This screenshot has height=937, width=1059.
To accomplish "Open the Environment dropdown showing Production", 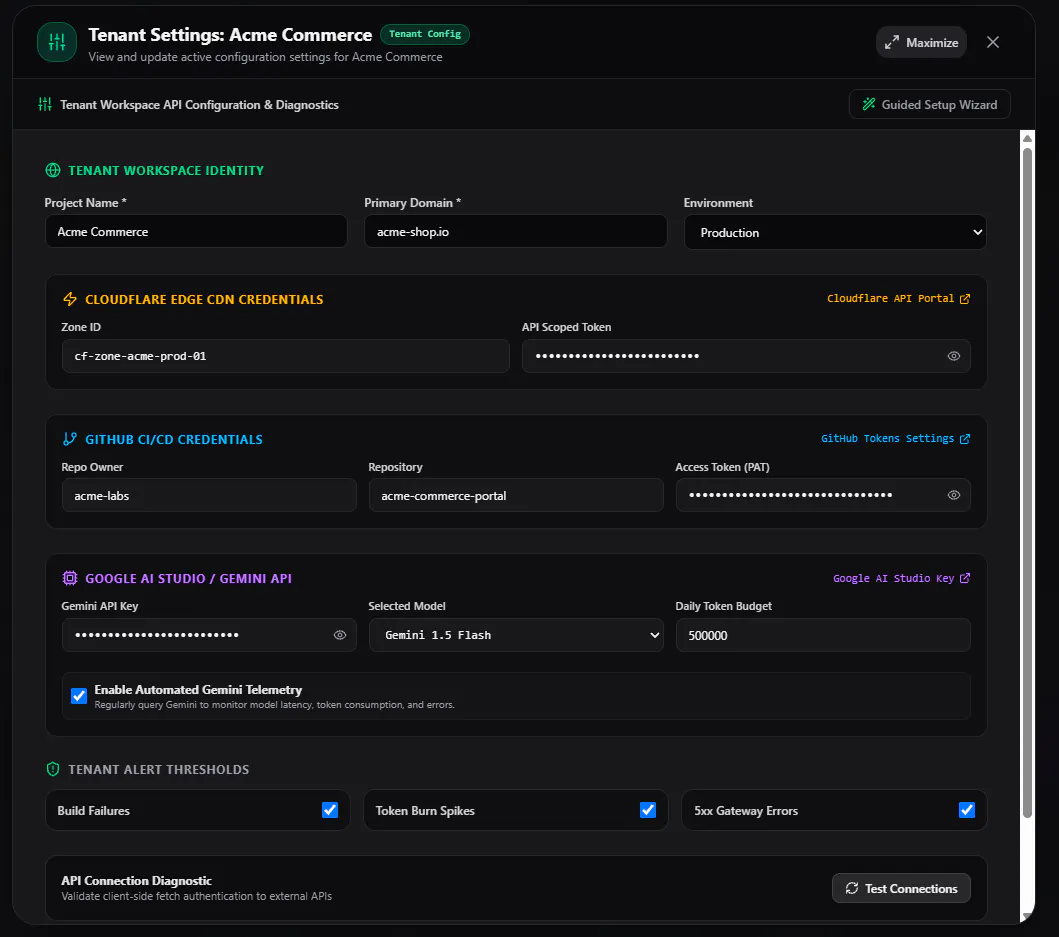I will [x=835, y=232].
